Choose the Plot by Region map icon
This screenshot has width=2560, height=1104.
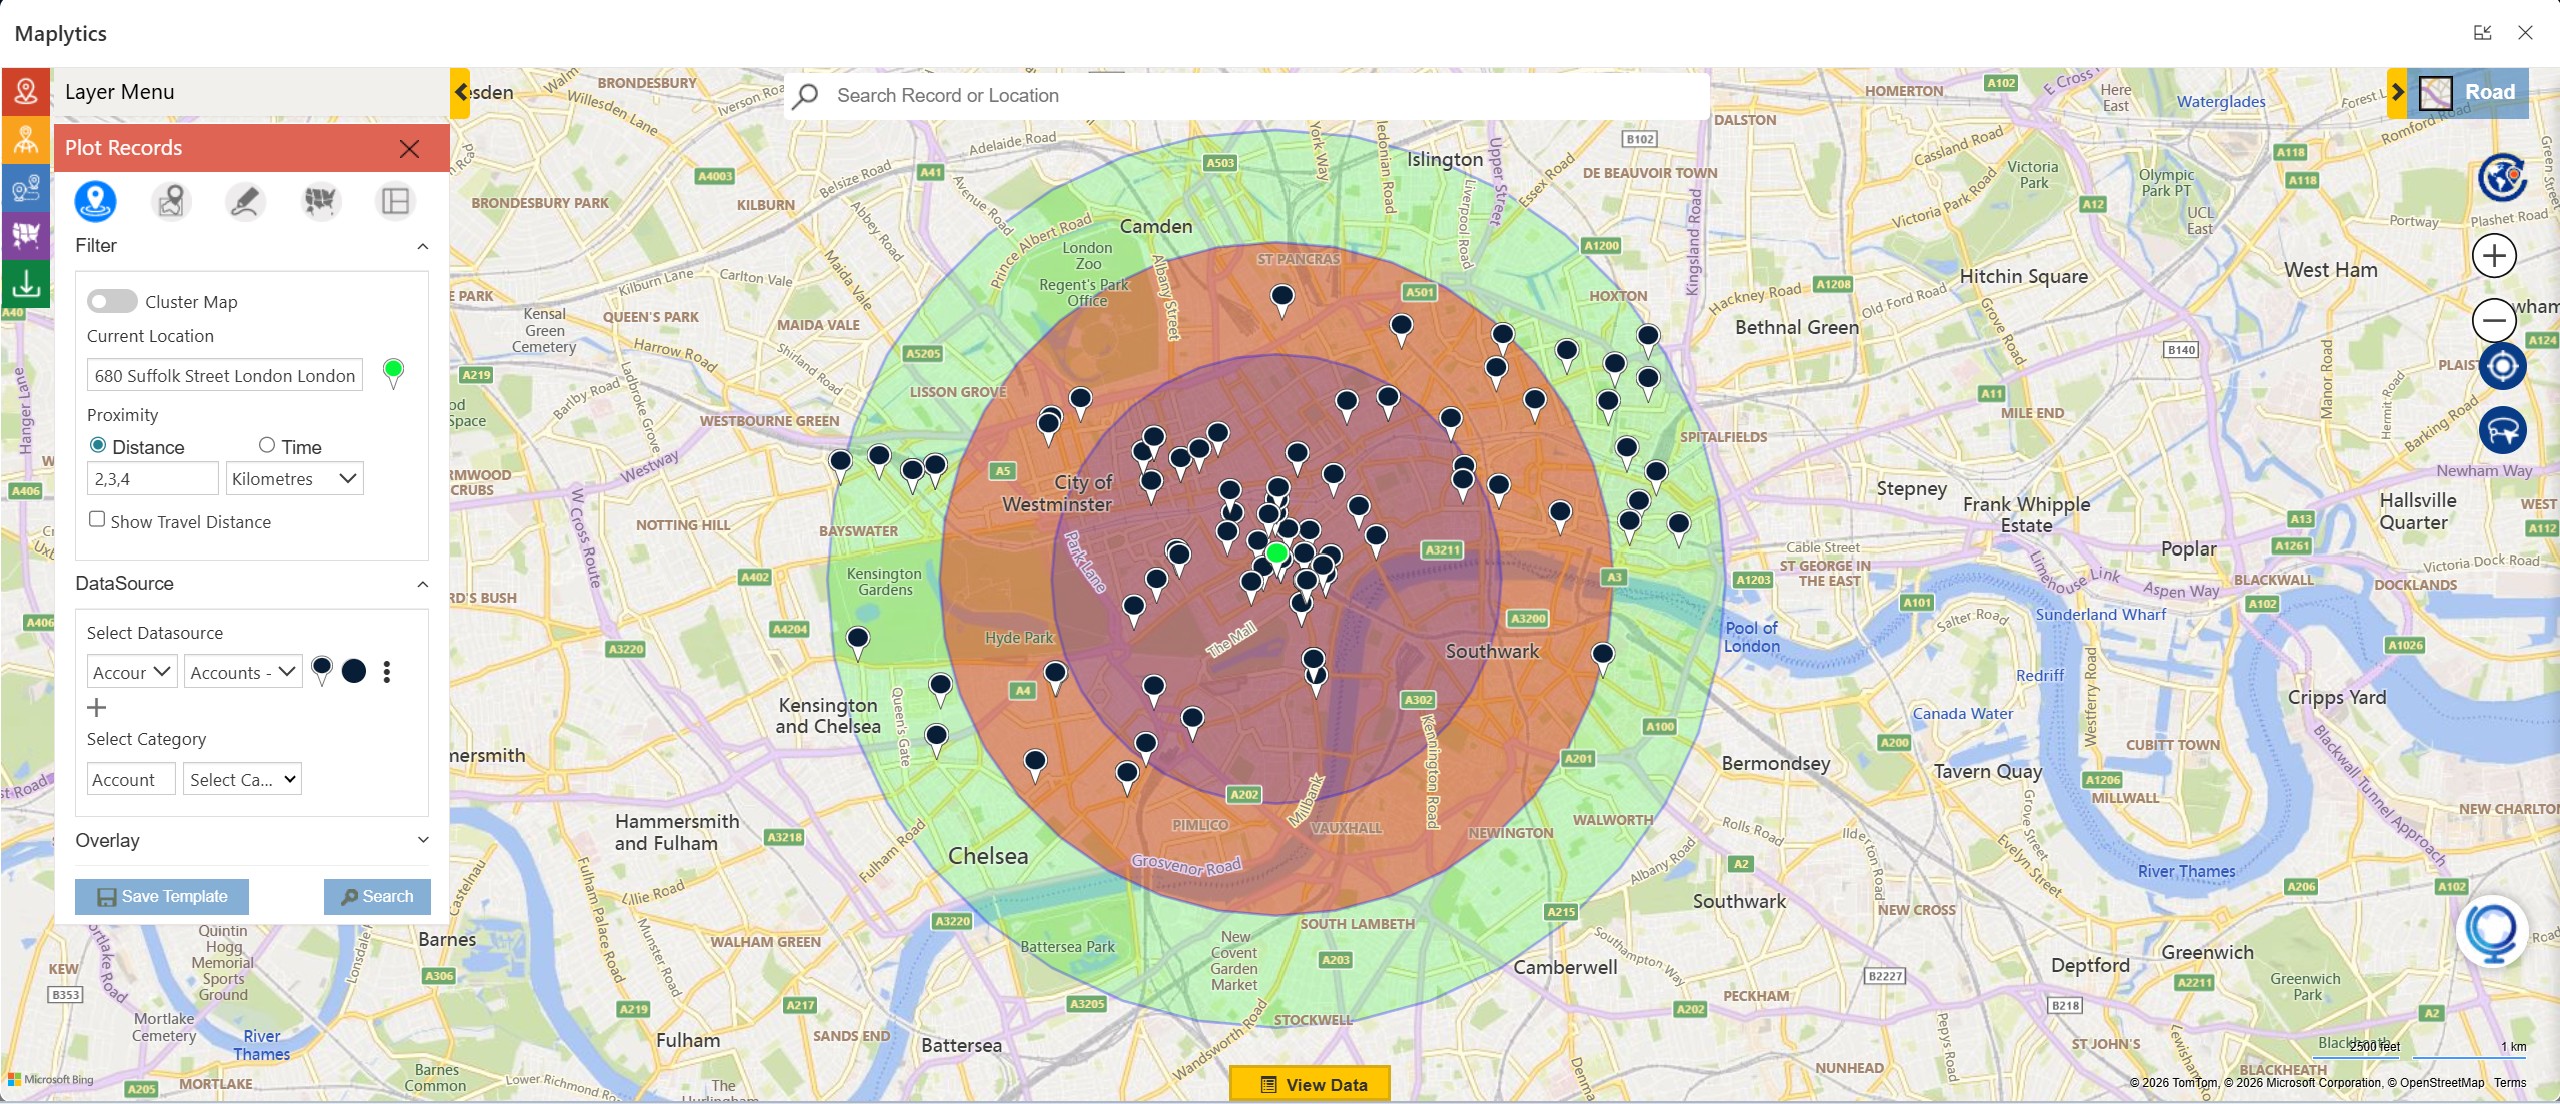point(318,200)
